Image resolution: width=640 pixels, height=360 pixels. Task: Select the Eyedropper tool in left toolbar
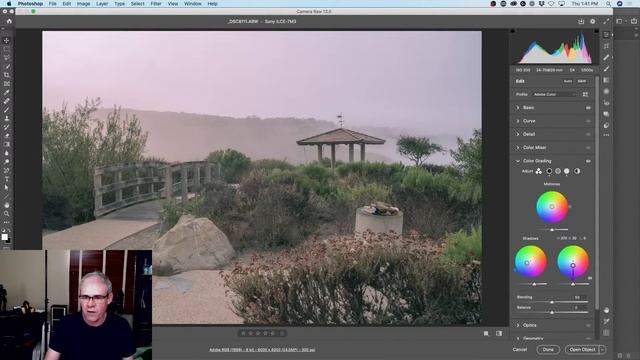click(7, 92)
